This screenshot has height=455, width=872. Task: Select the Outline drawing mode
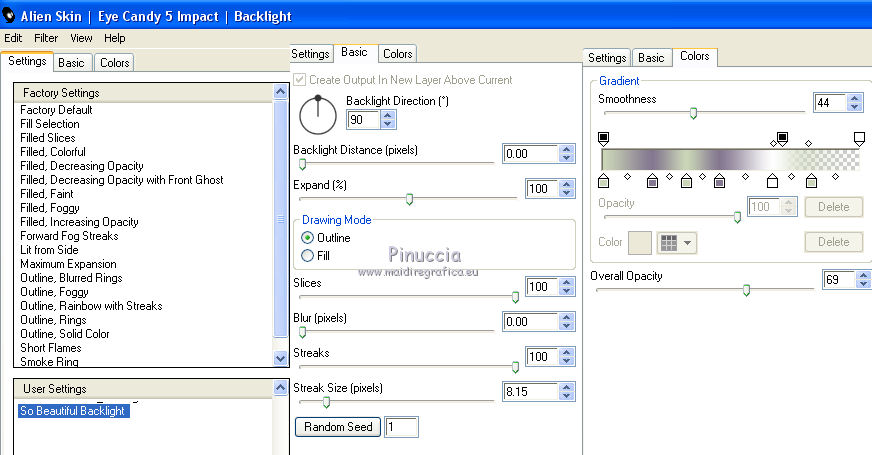pos(308,238)
